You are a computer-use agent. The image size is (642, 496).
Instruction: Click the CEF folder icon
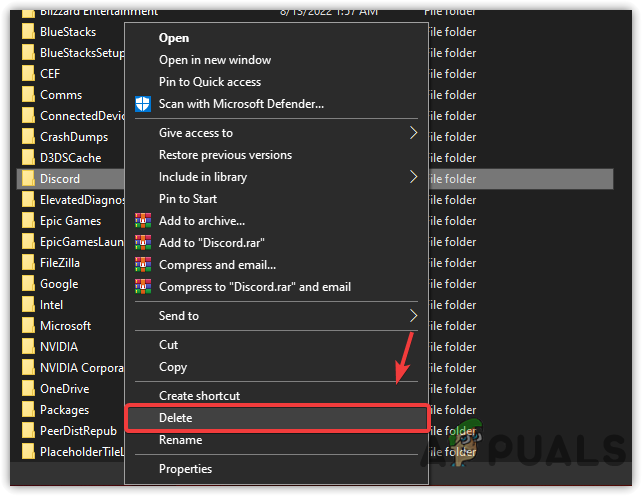pos(28,74)
